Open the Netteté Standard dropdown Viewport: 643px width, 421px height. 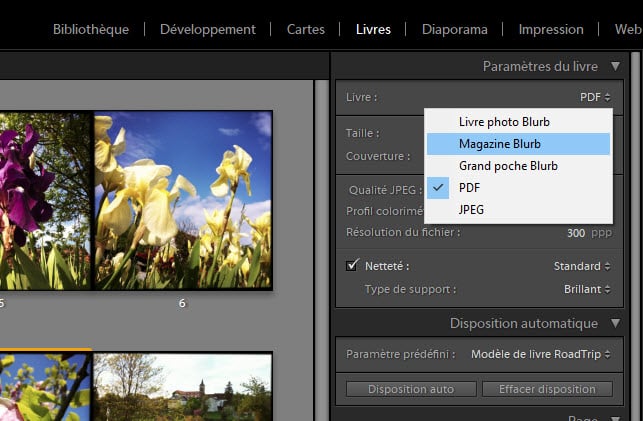pos(582,266)
